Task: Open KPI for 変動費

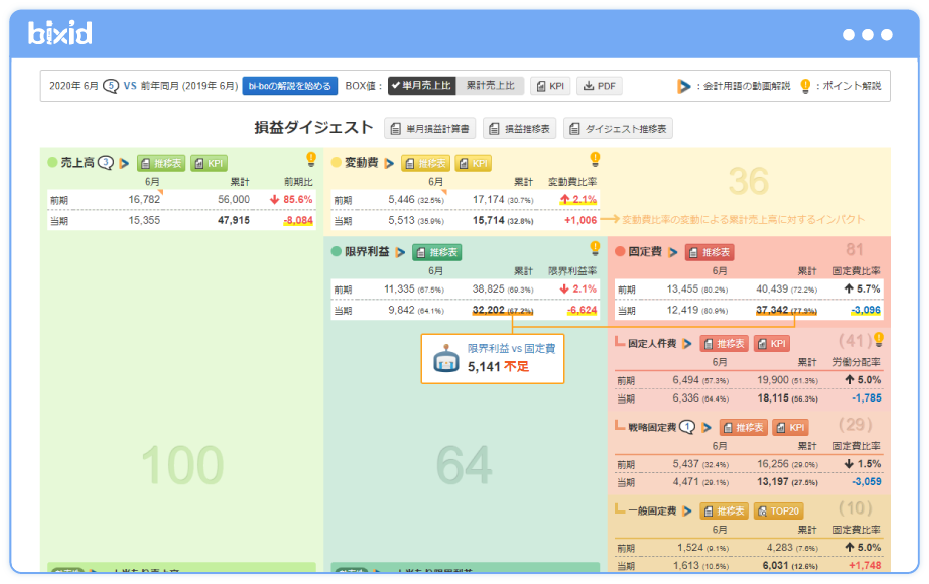Action: (473, 163)
